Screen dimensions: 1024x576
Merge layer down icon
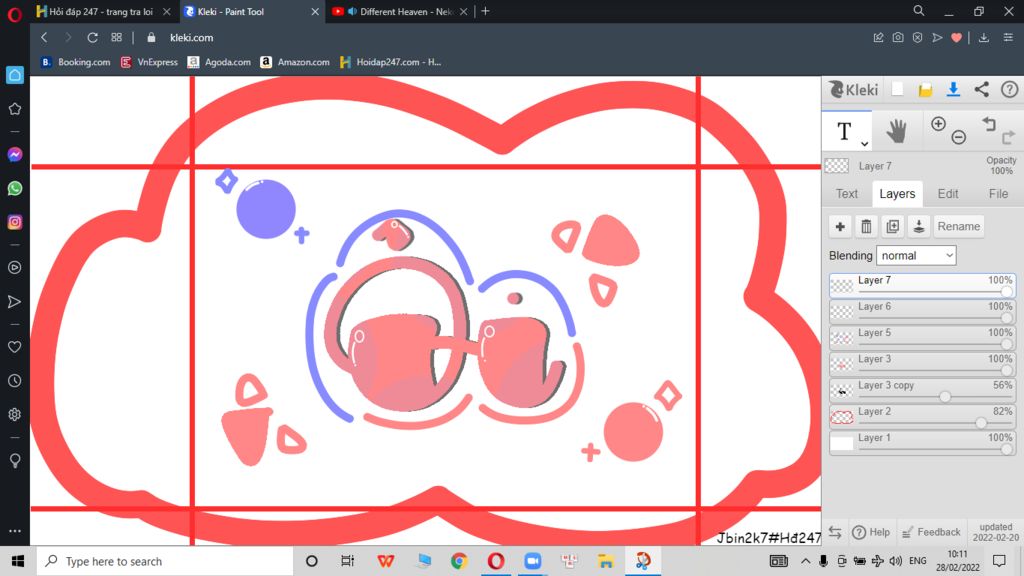point(918,227)
